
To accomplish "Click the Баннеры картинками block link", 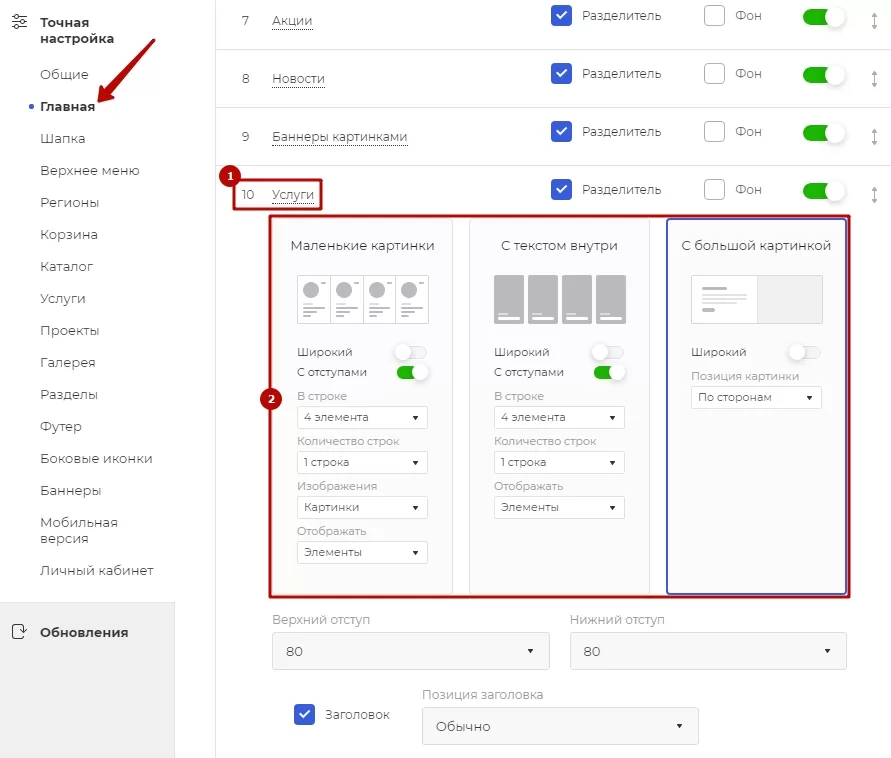I will [x=339, y=137].
